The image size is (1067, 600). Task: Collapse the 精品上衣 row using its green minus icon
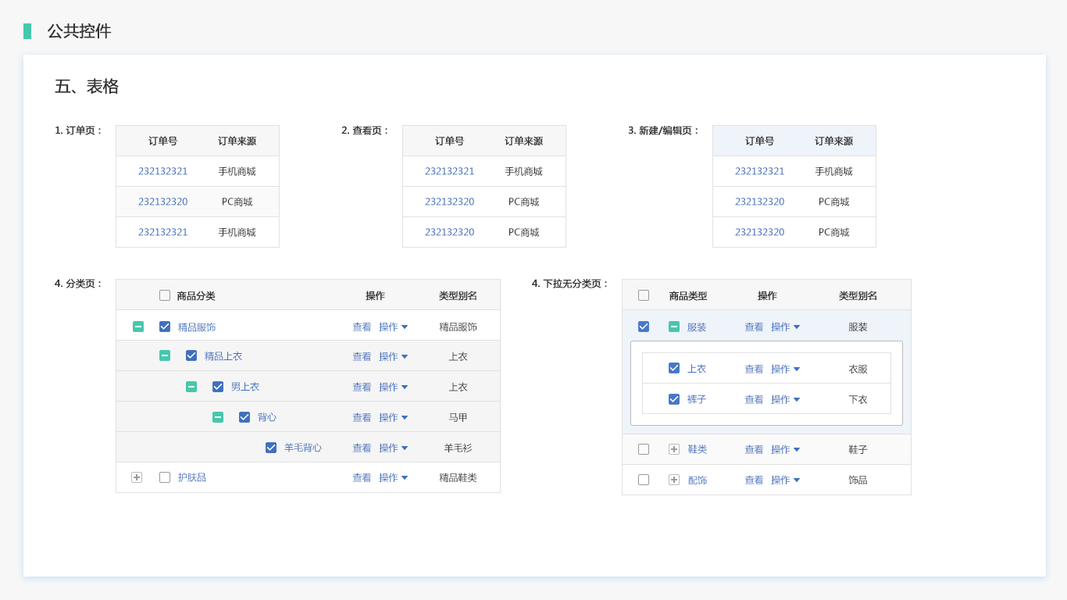[x=165, y=356]
